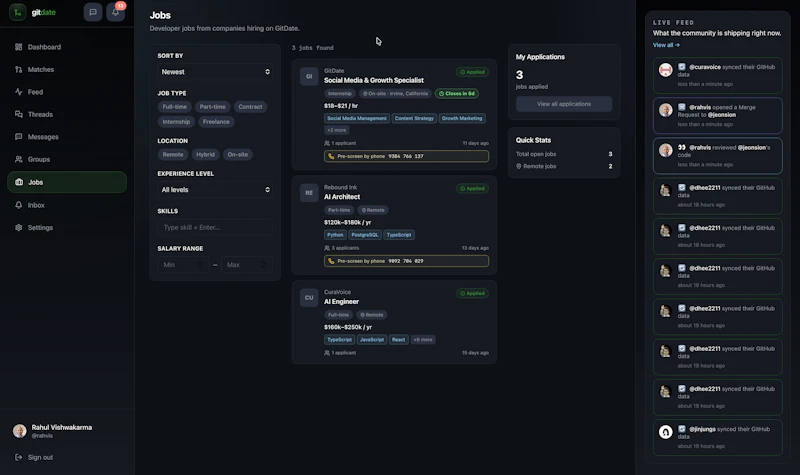Click the GI company logo
Screen dimensions: 800x475
coord(309,76)
